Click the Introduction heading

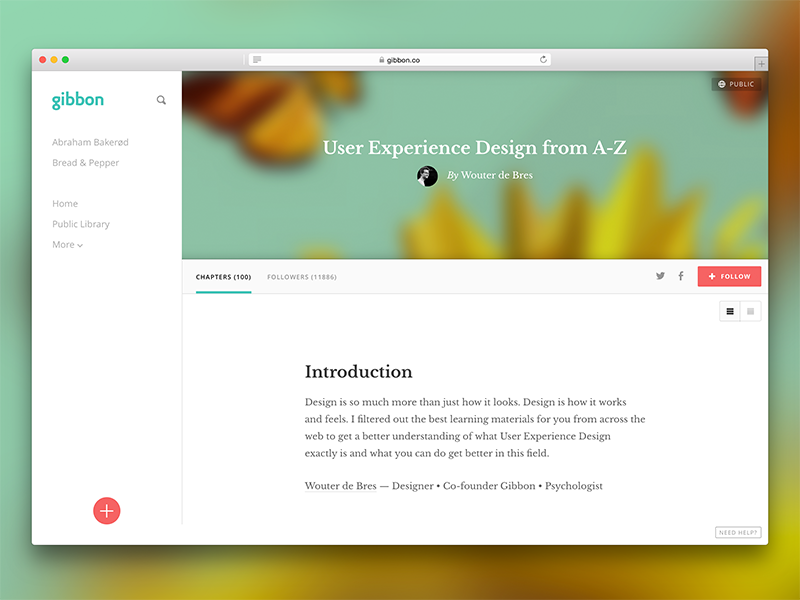[x=359, y=371]
